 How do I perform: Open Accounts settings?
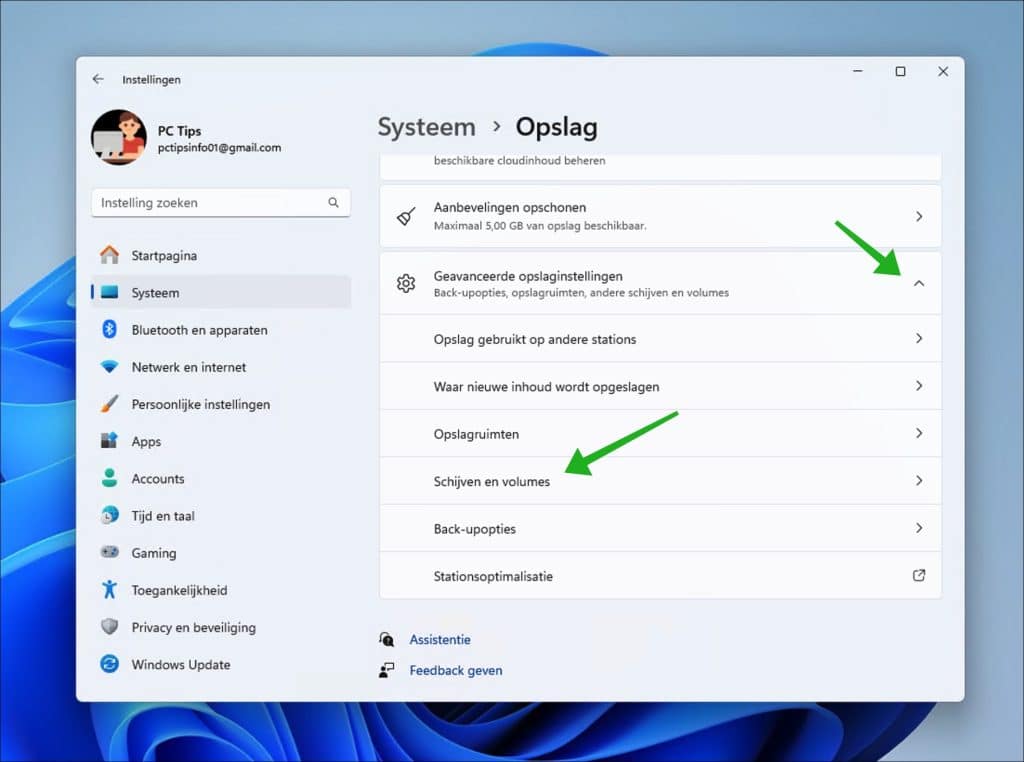[221, 479]
